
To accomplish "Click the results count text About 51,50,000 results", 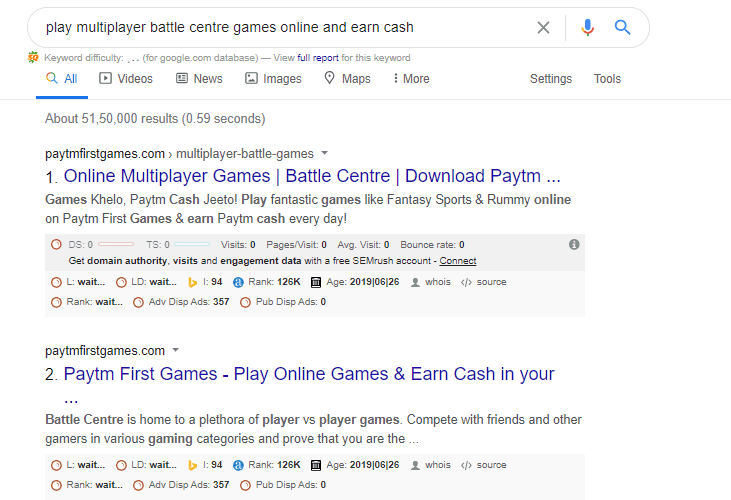I will point(155,119).
